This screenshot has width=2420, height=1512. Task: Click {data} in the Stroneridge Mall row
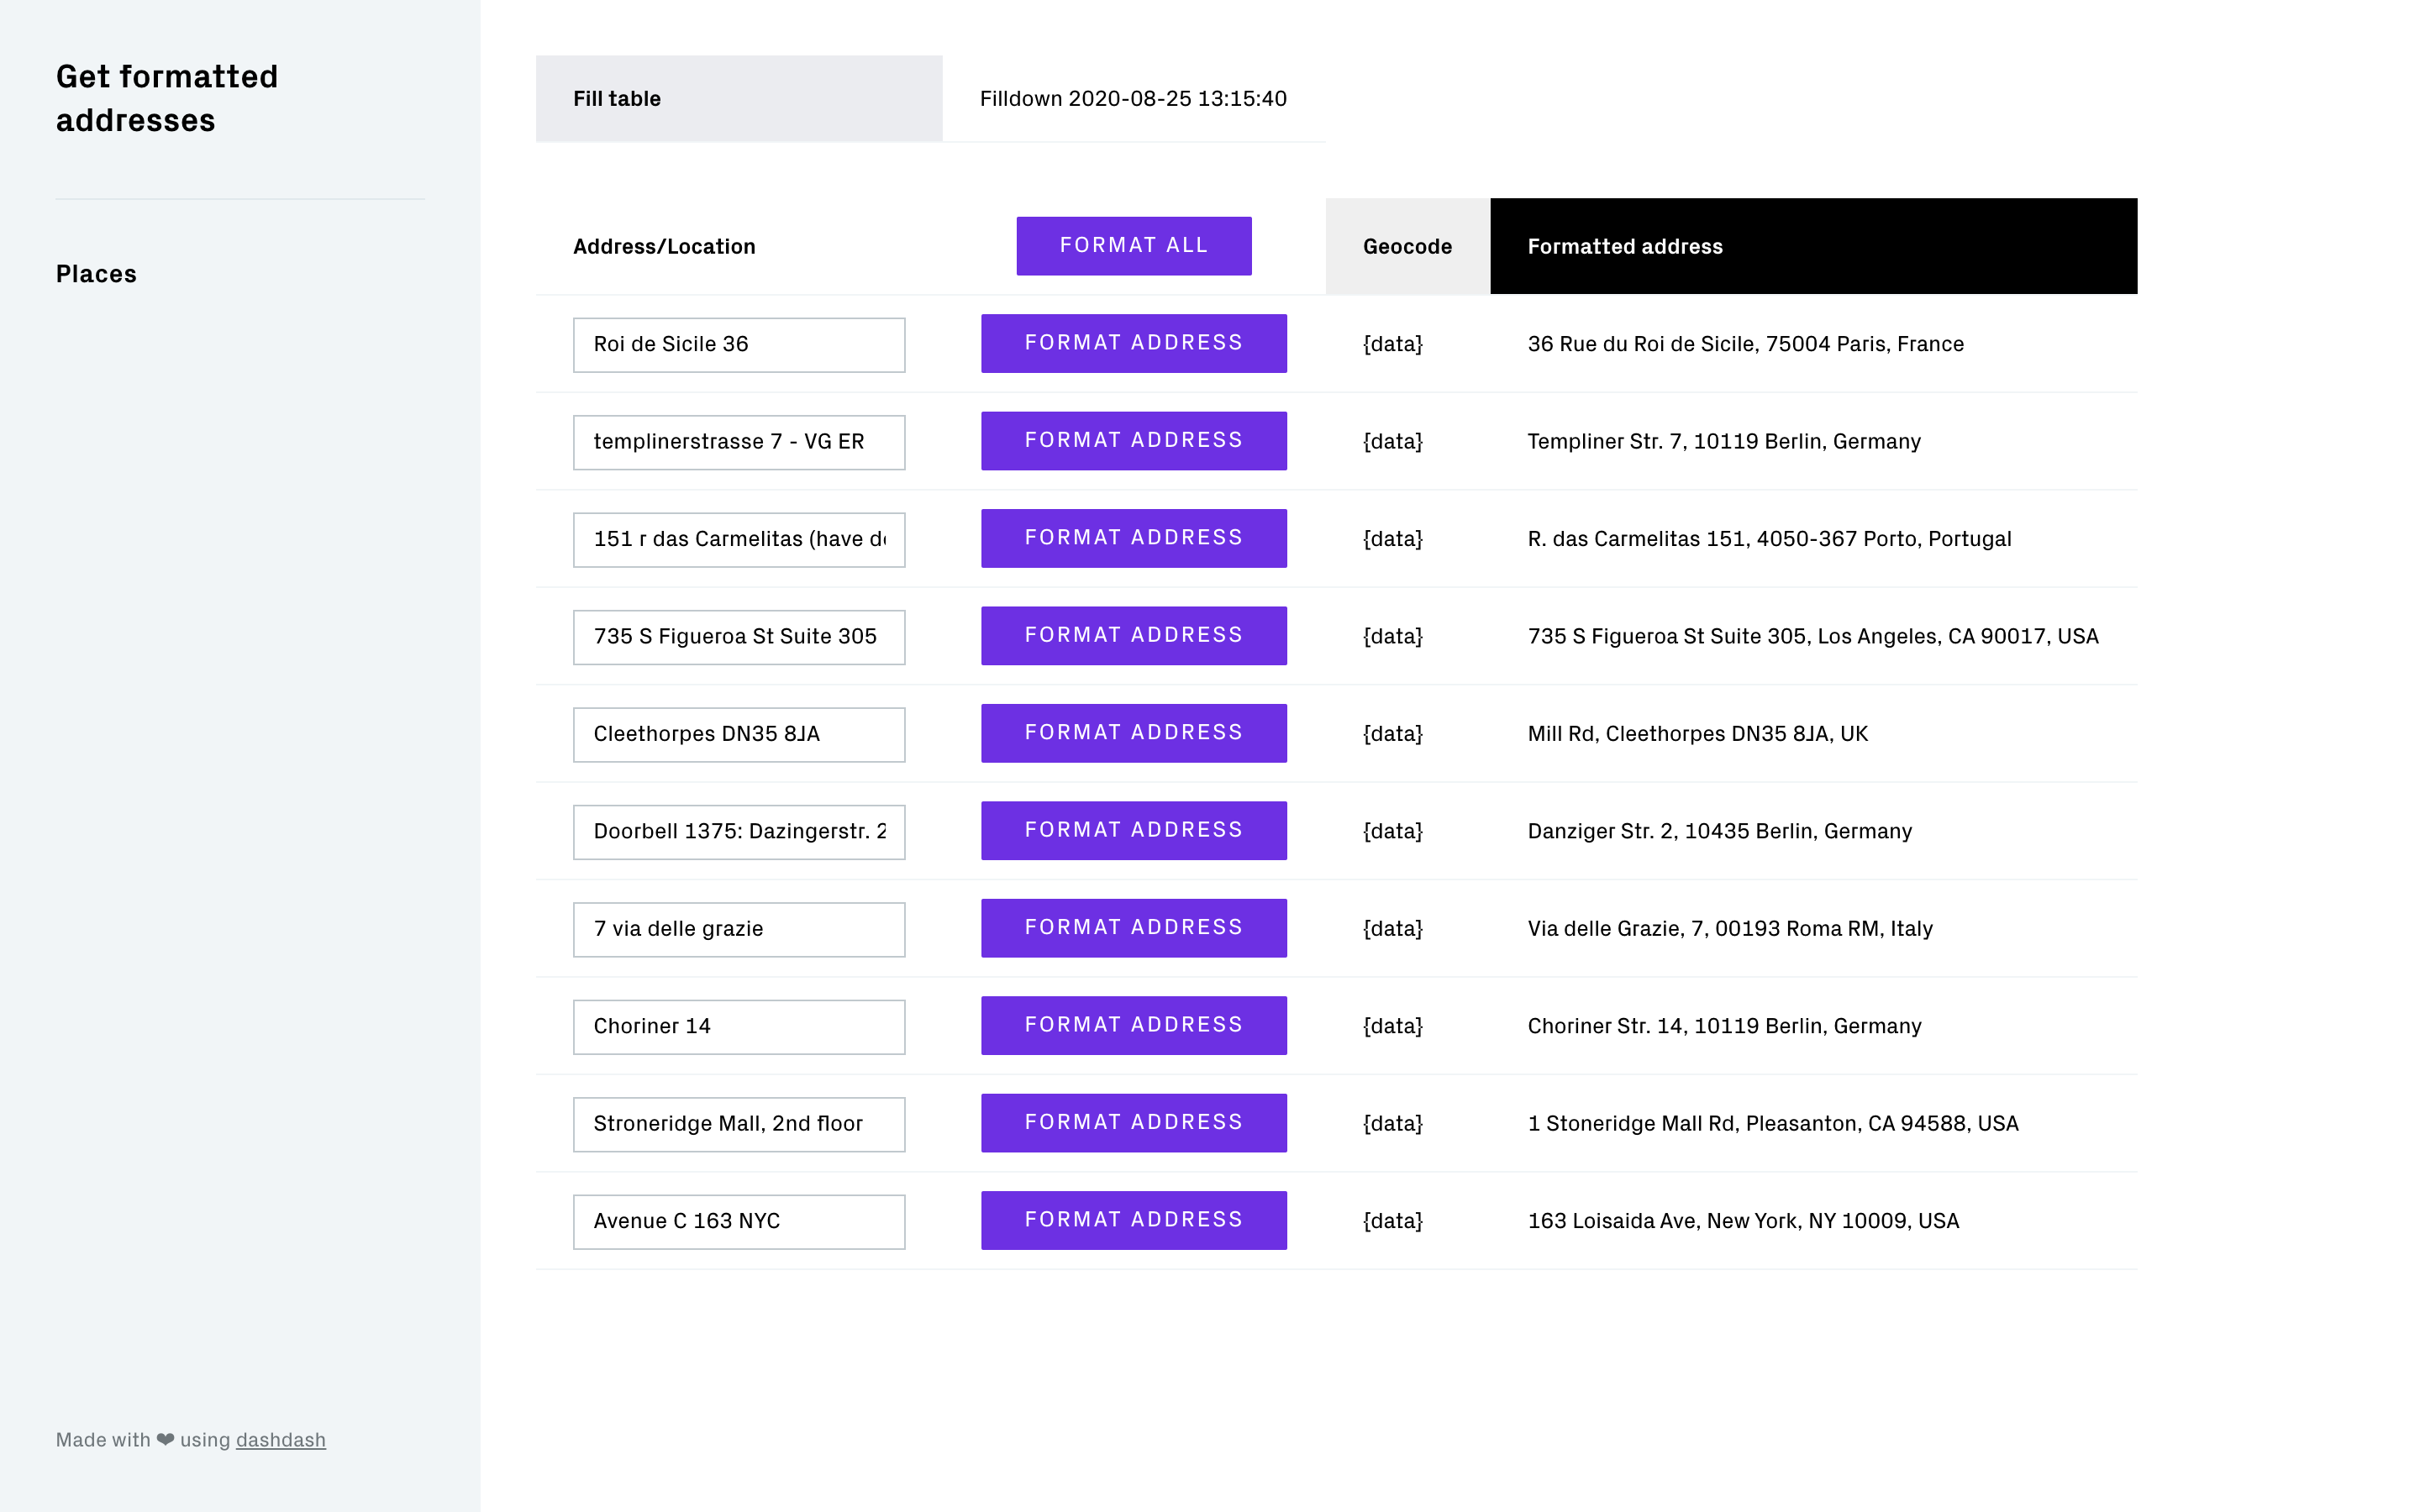point(1392,1124)
